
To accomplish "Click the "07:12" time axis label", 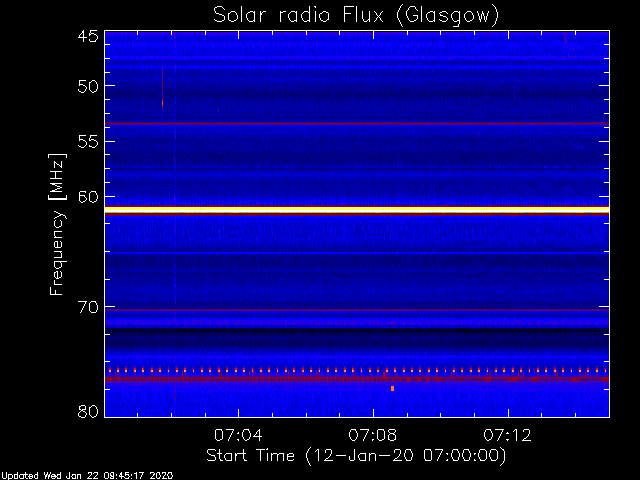I will (x=508, y=435).
